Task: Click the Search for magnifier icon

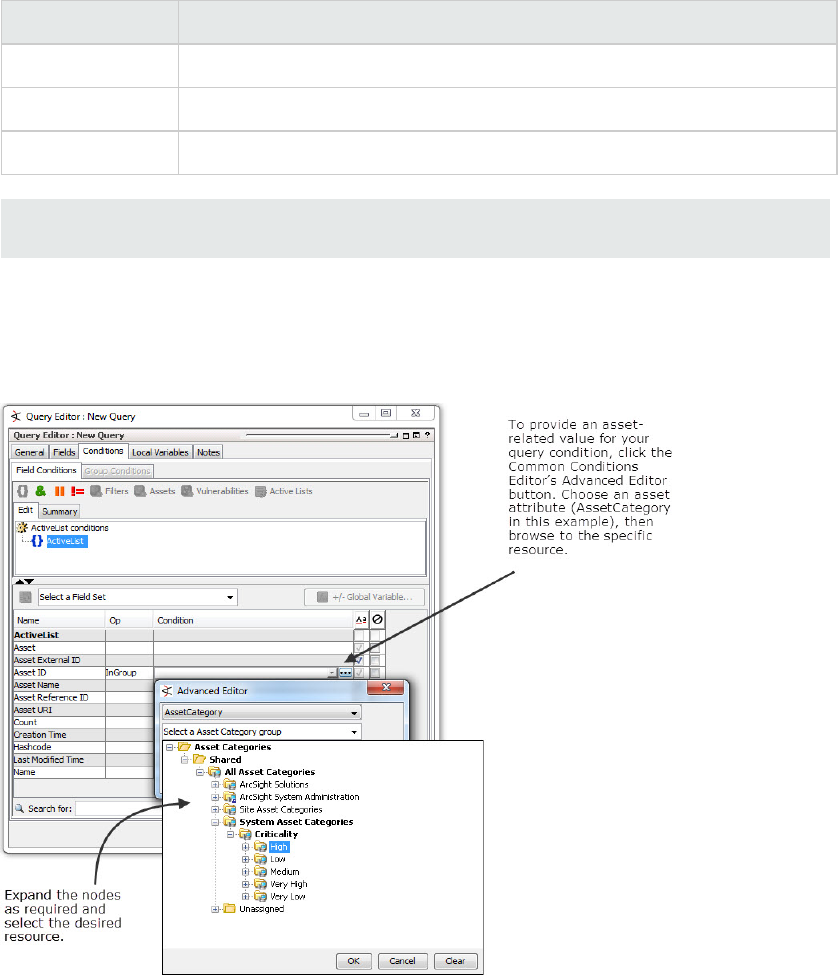Action: tap(20, 808)
